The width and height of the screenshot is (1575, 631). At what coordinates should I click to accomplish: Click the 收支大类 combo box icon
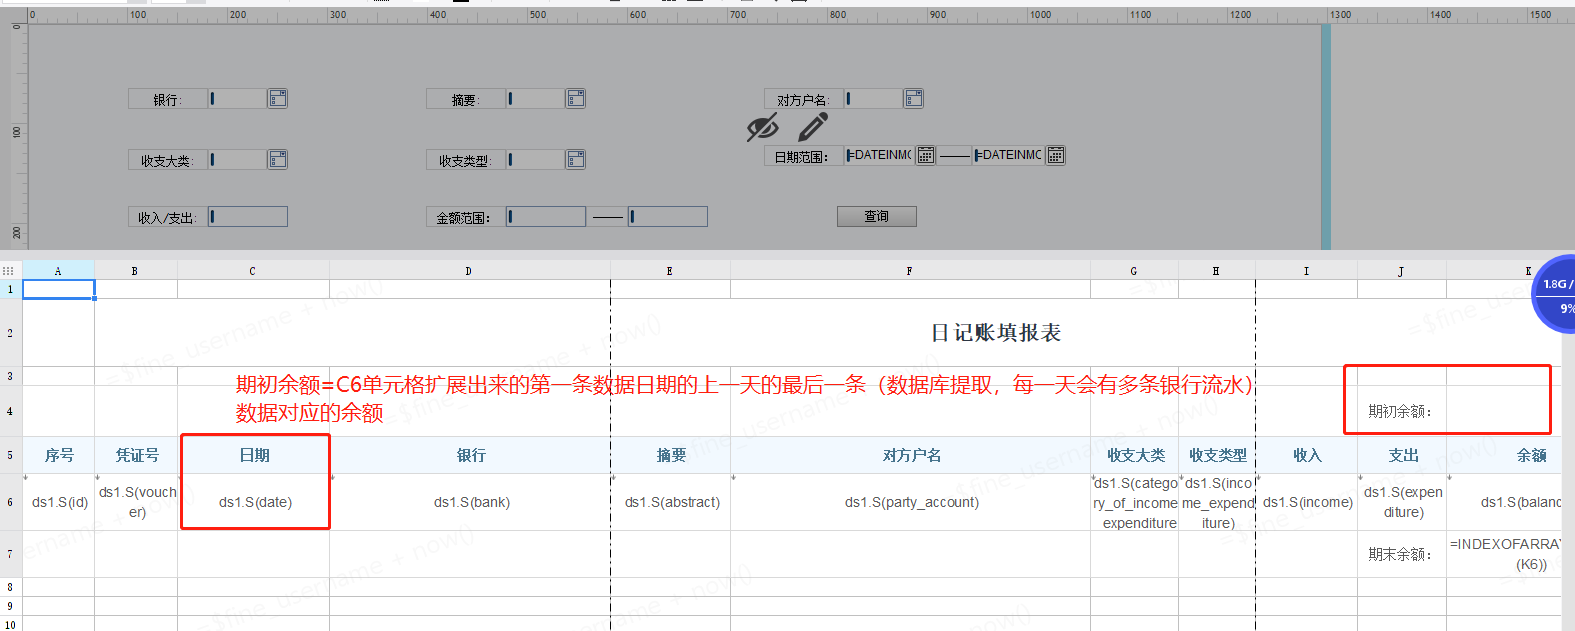coord(277,160)
